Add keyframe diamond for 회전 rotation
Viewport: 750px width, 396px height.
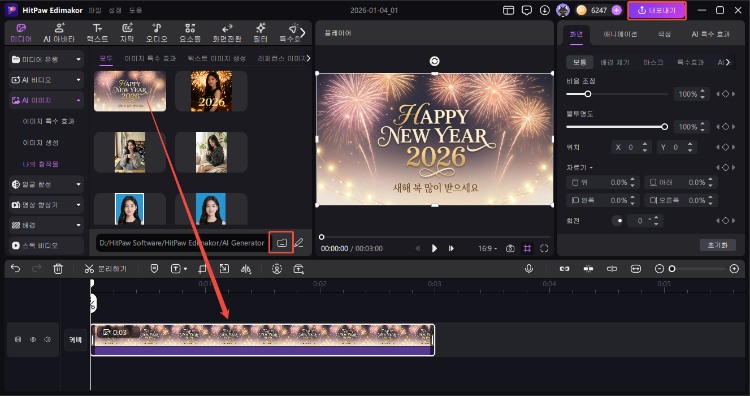(x=725, y=220)
